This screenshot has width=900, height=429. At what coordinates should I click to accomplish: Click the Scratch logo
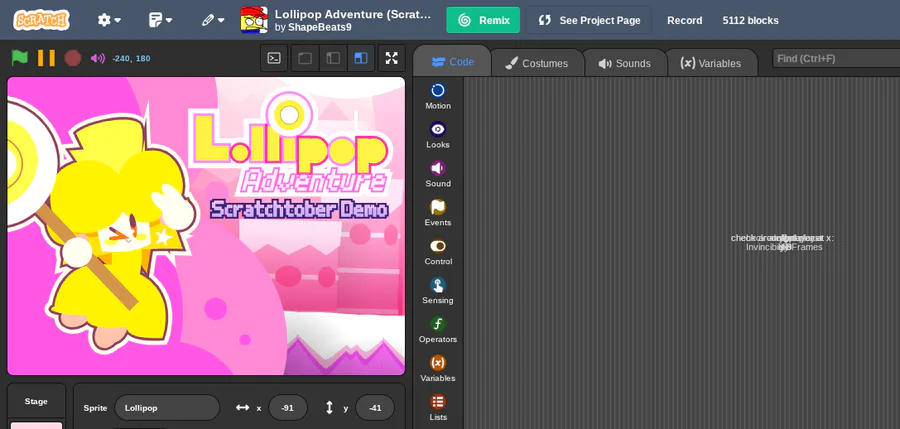pyautogui.click(x=41, y=20)
